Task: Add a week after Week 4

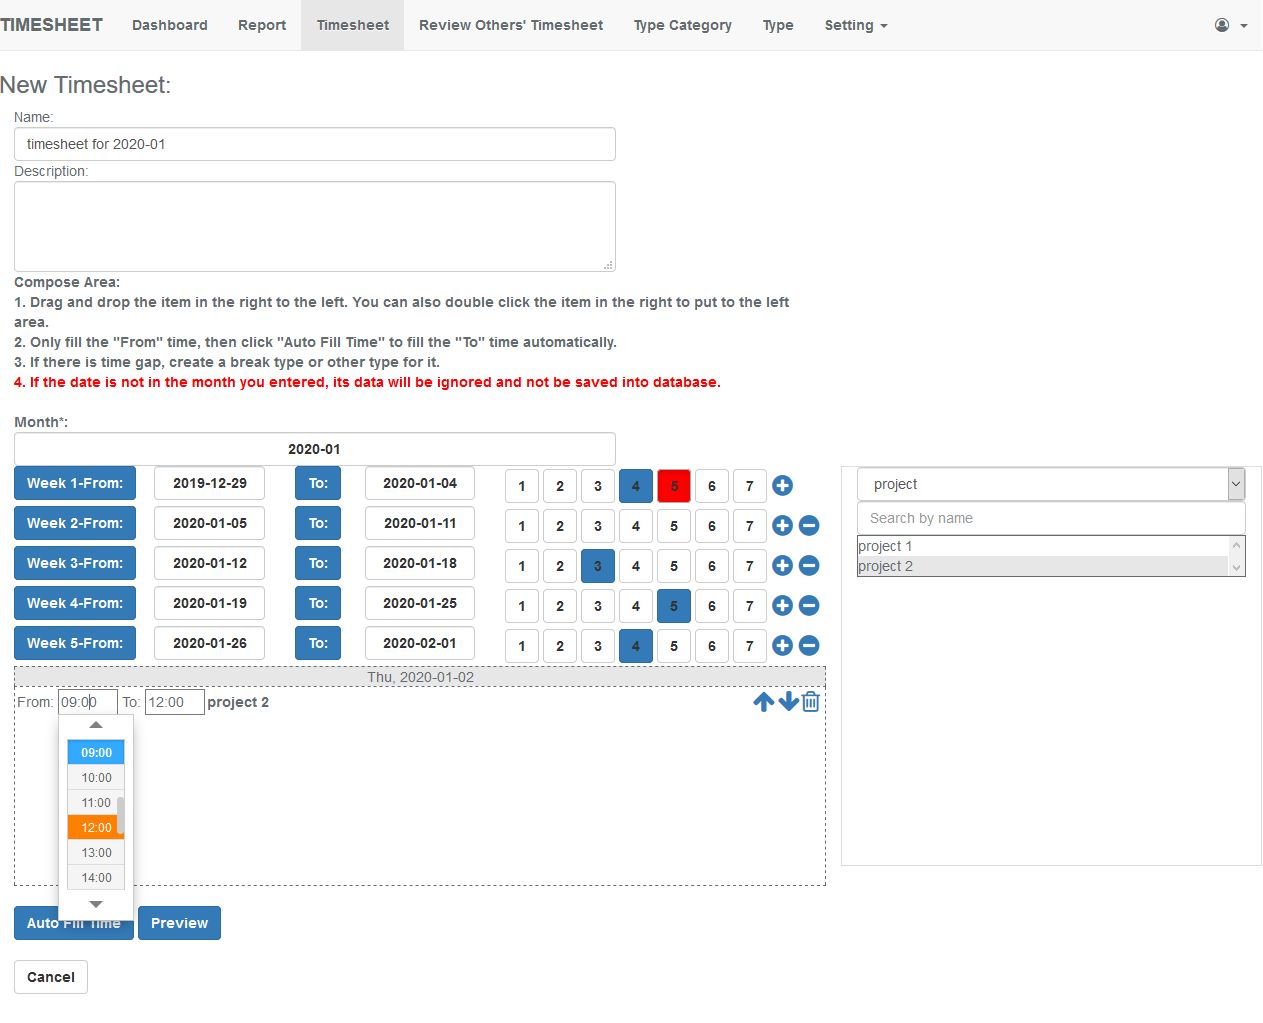Action: tap(783, 606)
